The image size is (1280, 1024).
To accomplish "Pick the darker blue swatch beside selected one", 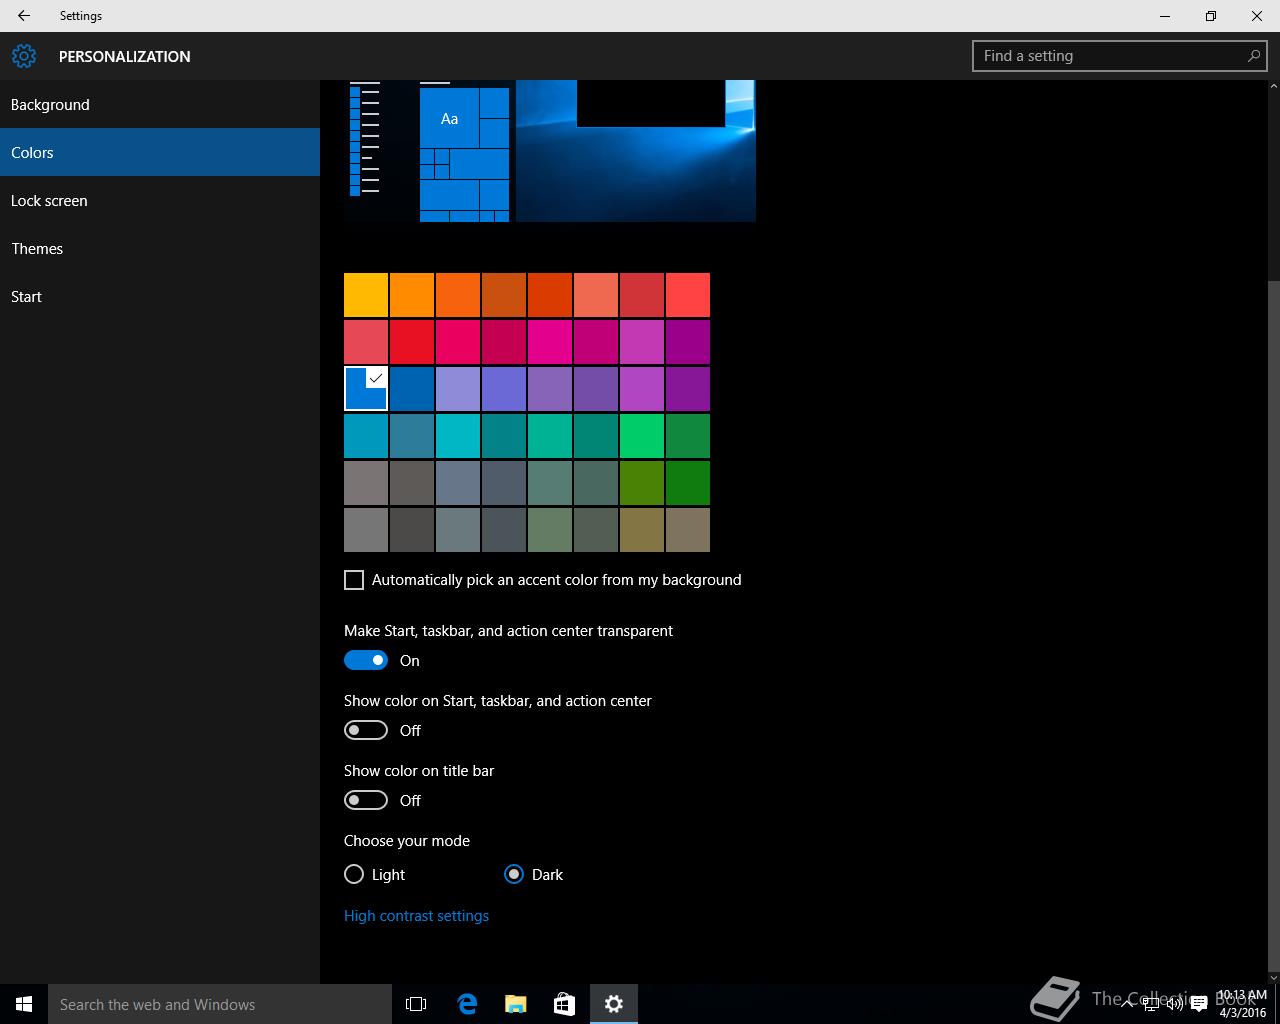I will pos(412,389).
